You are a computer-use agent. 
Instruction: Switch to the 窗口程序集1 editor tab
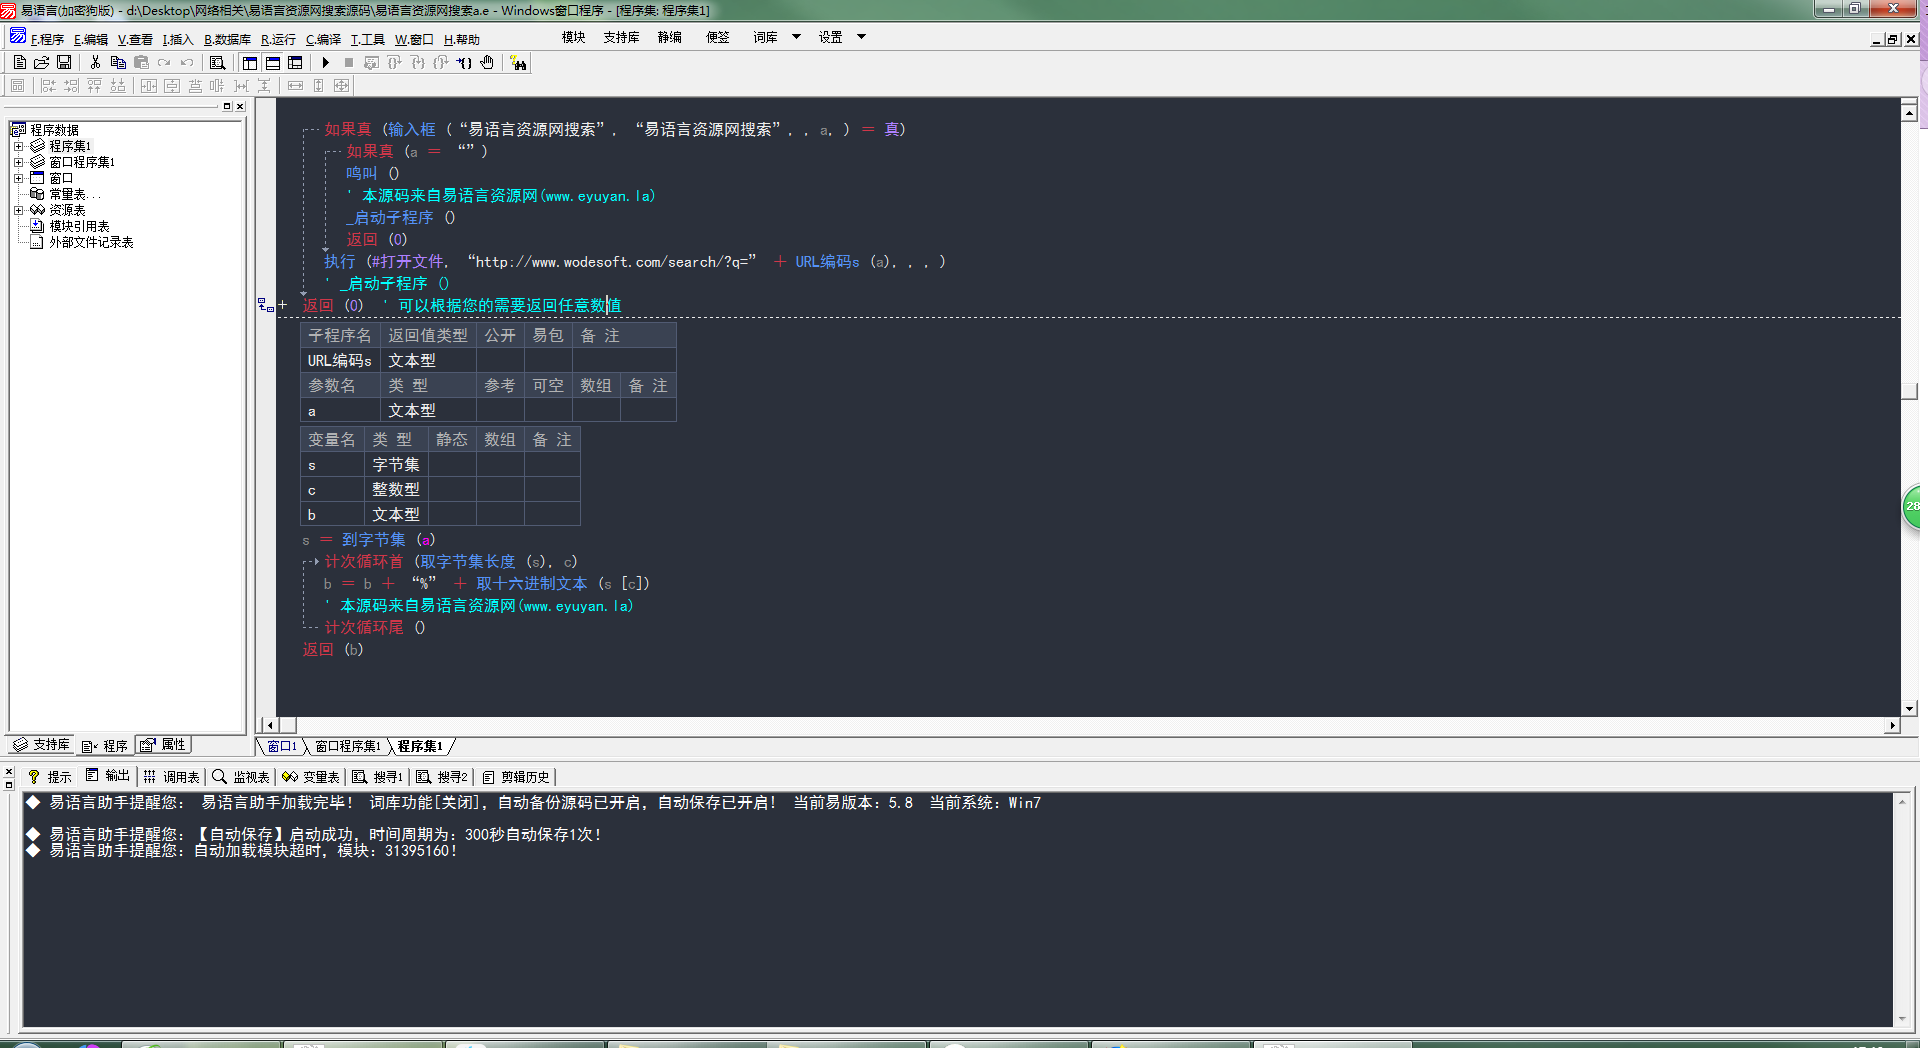point(347,746)
